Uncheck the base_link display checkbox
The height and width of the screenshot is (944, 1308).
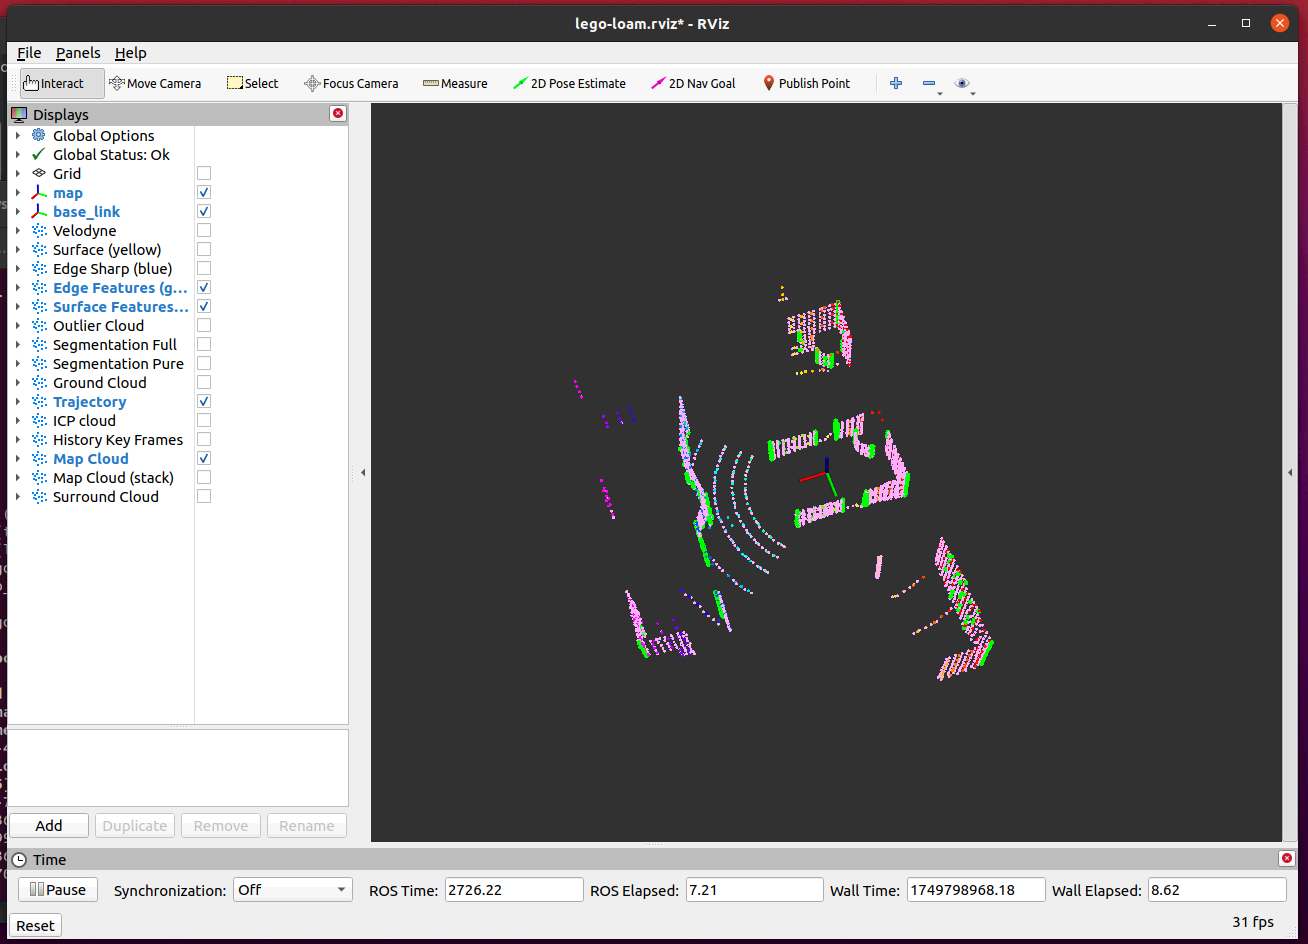(204, 211)
